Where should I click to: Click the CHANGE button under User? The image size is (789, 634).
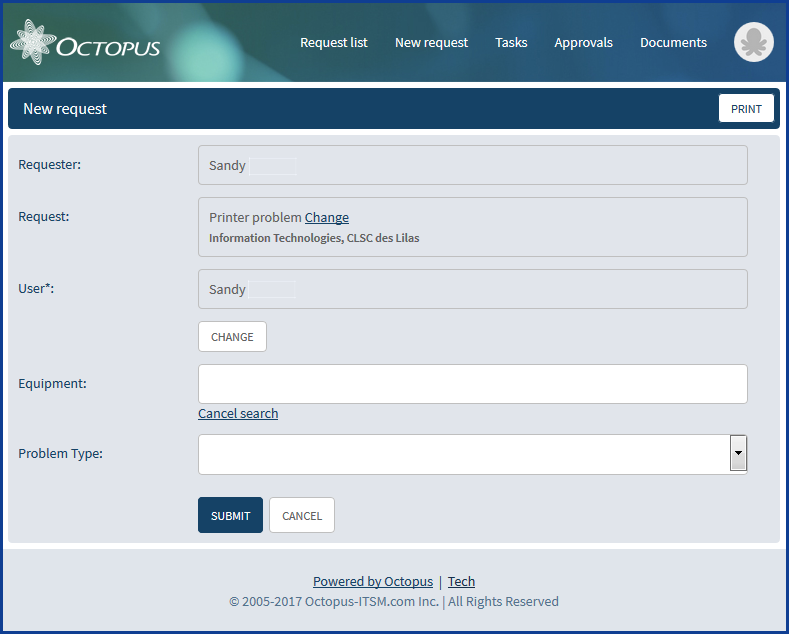[232, 337]
